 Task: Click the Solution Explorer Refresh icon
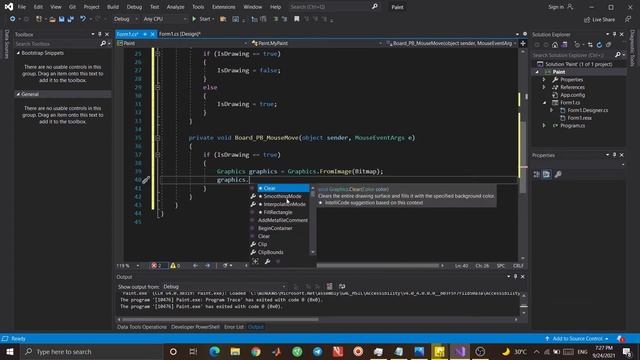click(x=599, y=45)
